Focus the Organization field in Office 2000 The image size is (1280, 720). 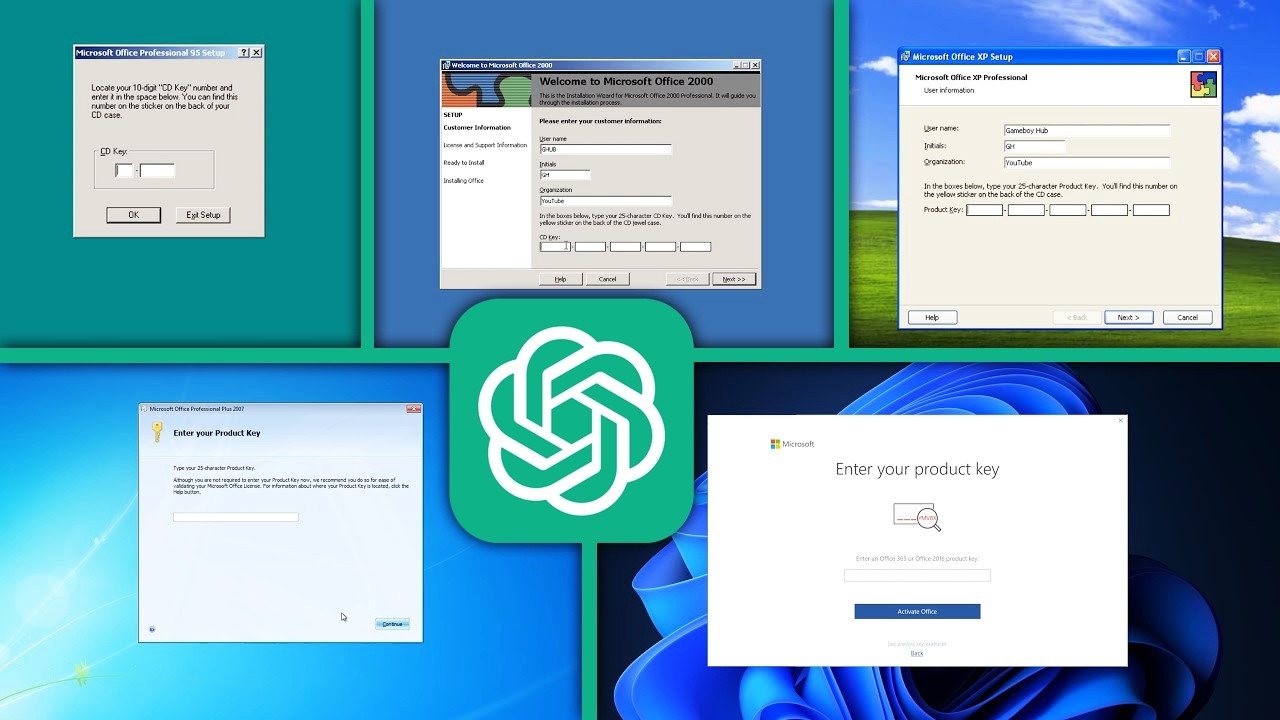point(605,201)
